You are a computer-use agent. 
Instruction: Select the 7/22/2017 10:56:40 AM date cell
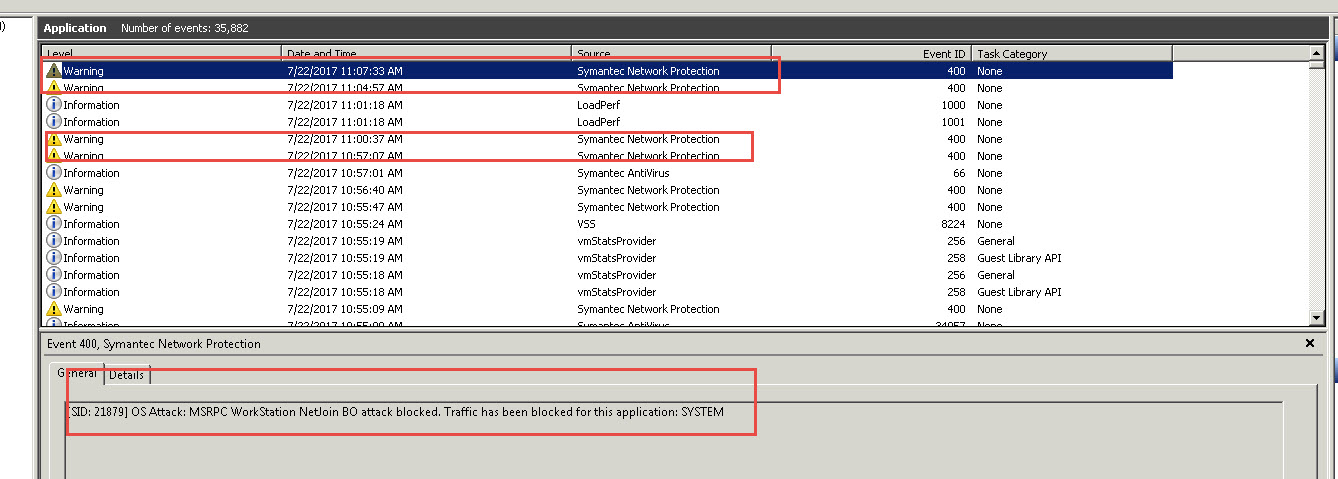345,190
